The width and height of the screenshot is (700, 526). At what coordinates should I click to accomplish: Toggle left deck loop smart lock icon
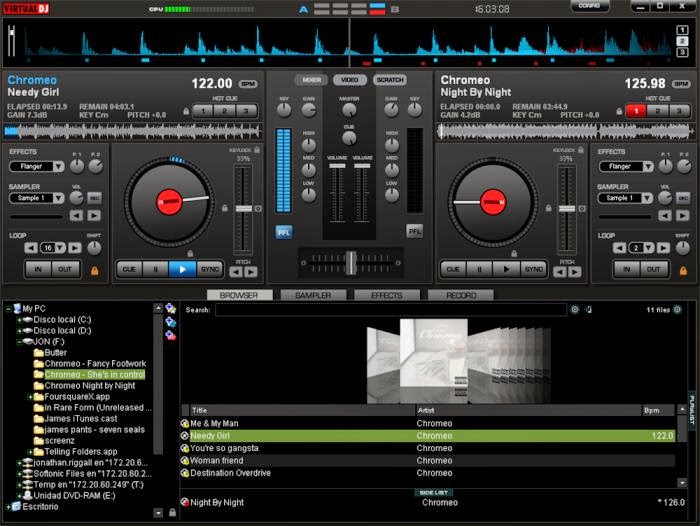click(x=95, y=271)
